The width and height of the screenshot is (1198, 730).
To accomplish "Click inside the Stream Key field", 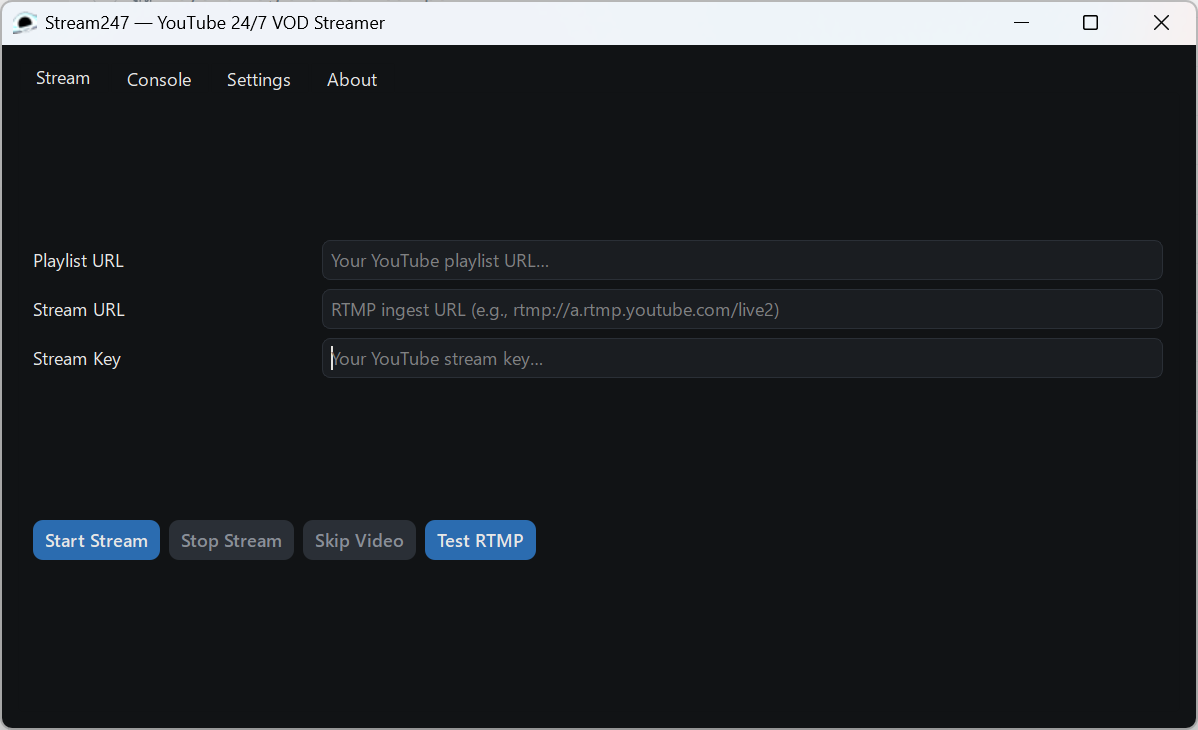I will coord(741,358).
